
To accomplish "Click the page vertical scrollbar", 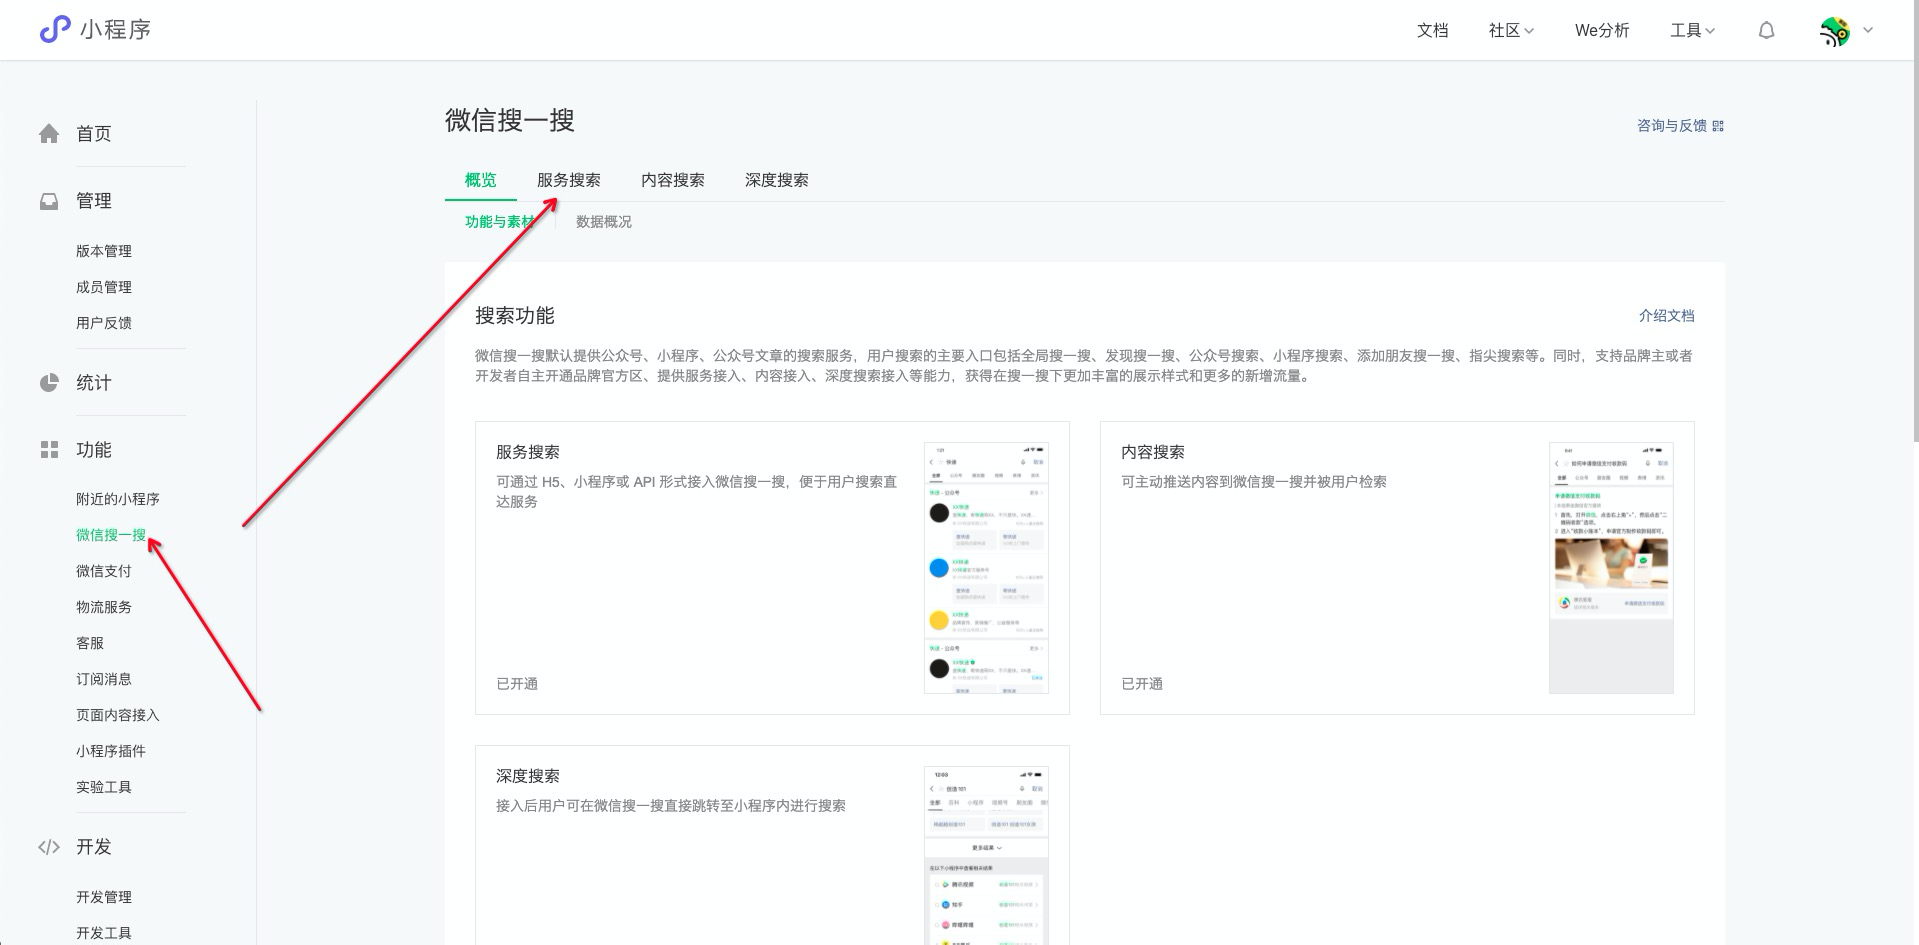I will [x=1915, y=220].
